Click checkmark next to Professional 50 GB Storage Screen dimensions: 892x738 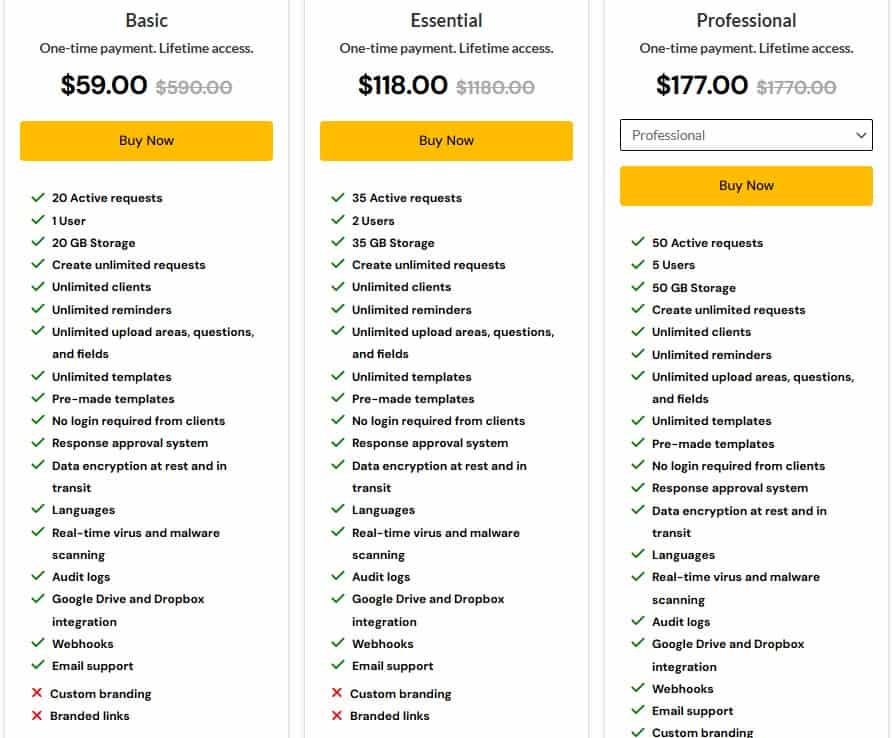pyautogui.click(x=638, y=287)
